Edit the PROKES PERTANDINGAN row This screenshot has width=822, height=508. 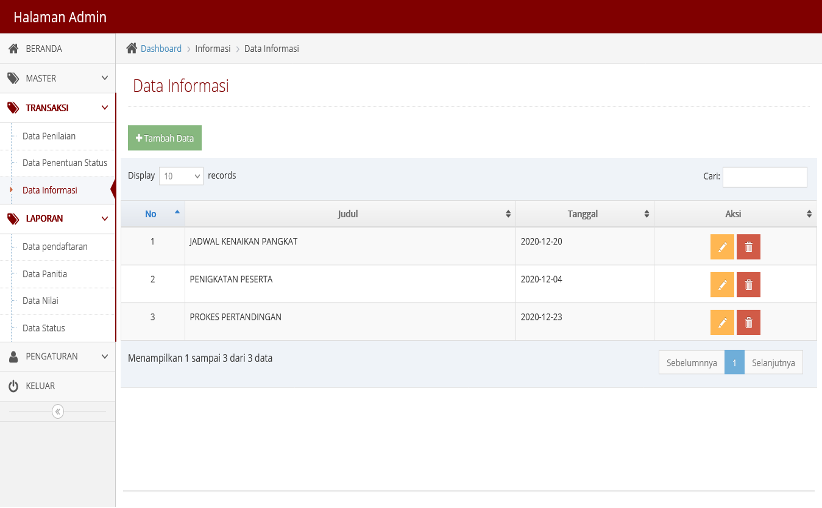pos(722,322)
